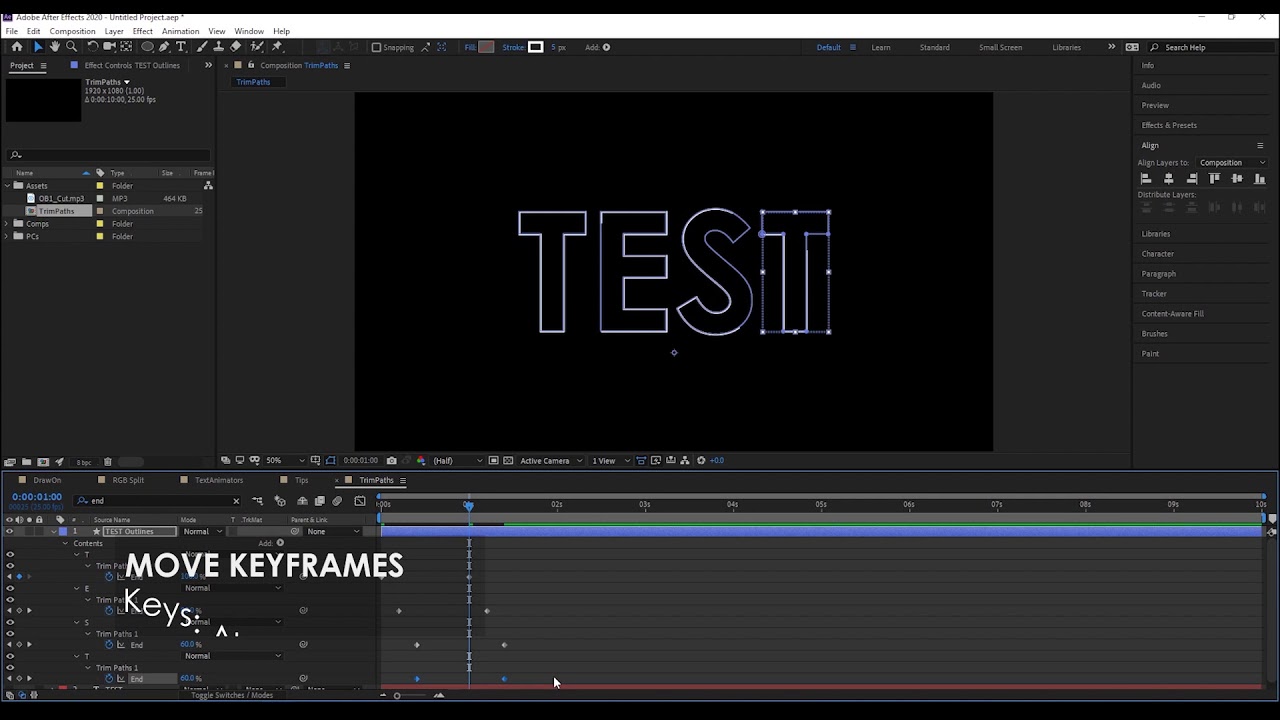Screen dimensions: 1280x720
Task: Toggle the transparency grid icon in viewer
Action: click(508, 461)
